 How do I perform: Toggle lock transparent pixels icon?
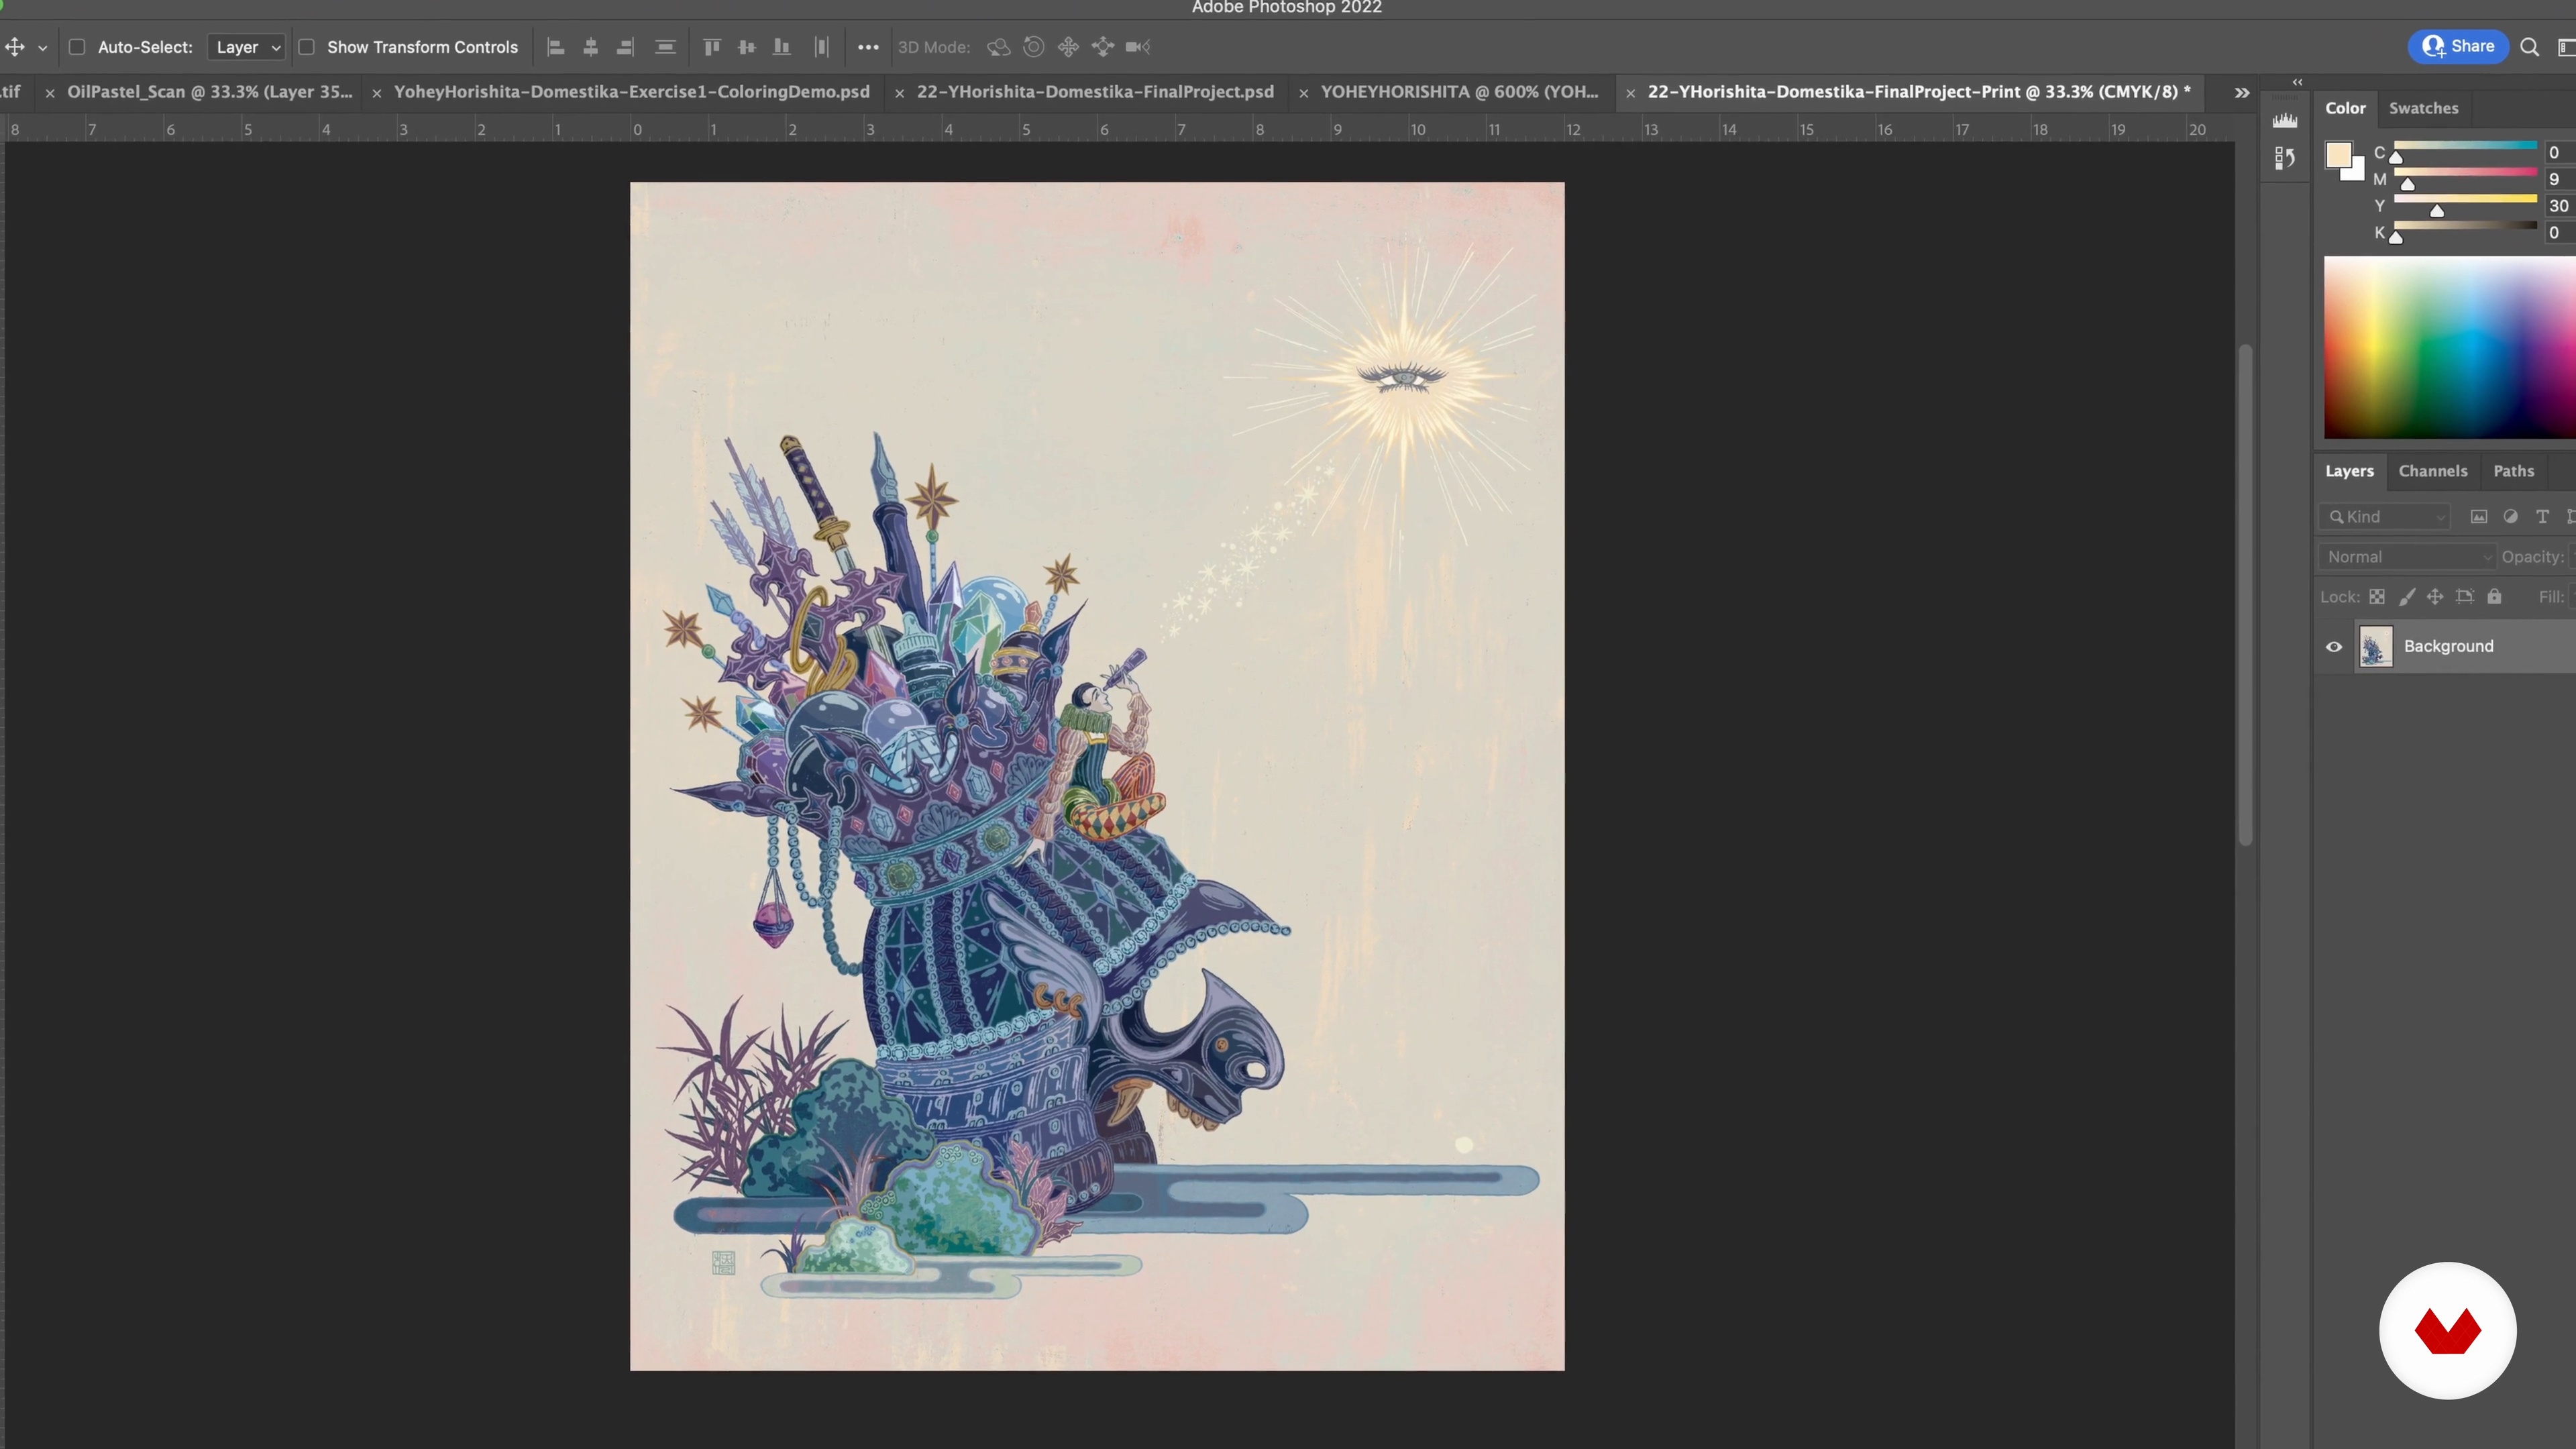coord(2377,597)
